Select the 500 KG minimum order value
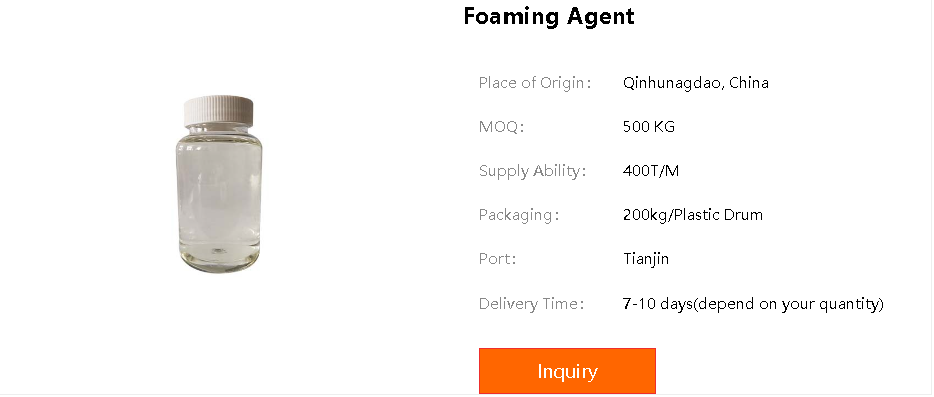The width and height of the screenshot is (934, 397). 649,127
